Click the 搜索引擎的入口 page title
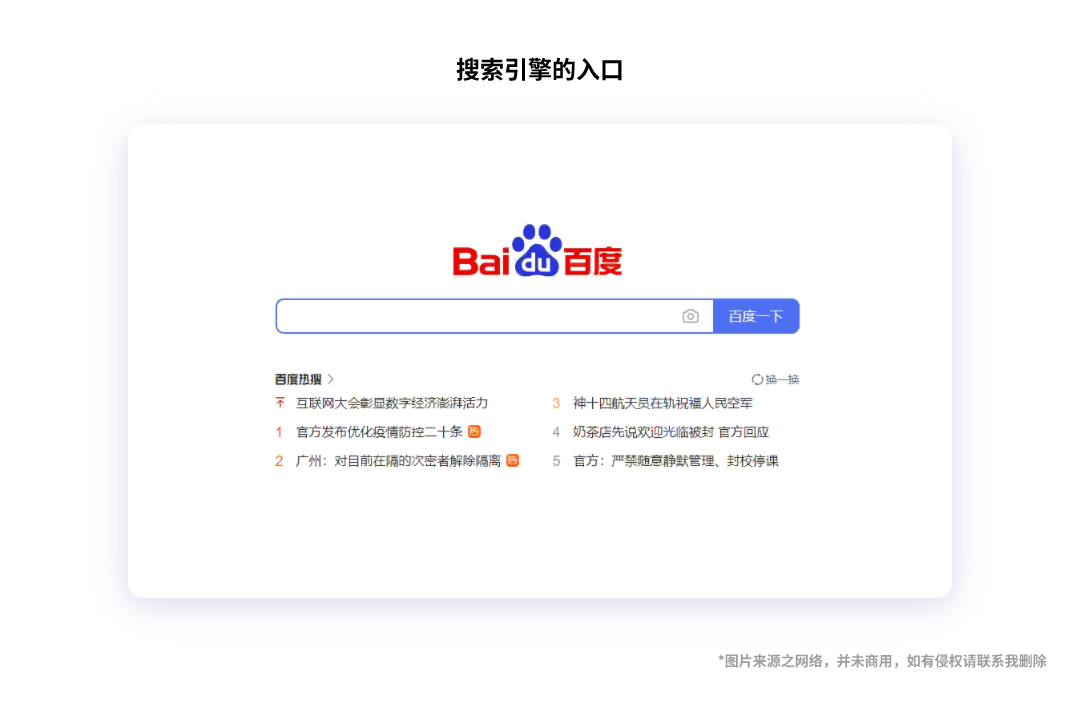Image resolution: width=1080 pixels, height=722 pixels. click(x=540, y=70)
